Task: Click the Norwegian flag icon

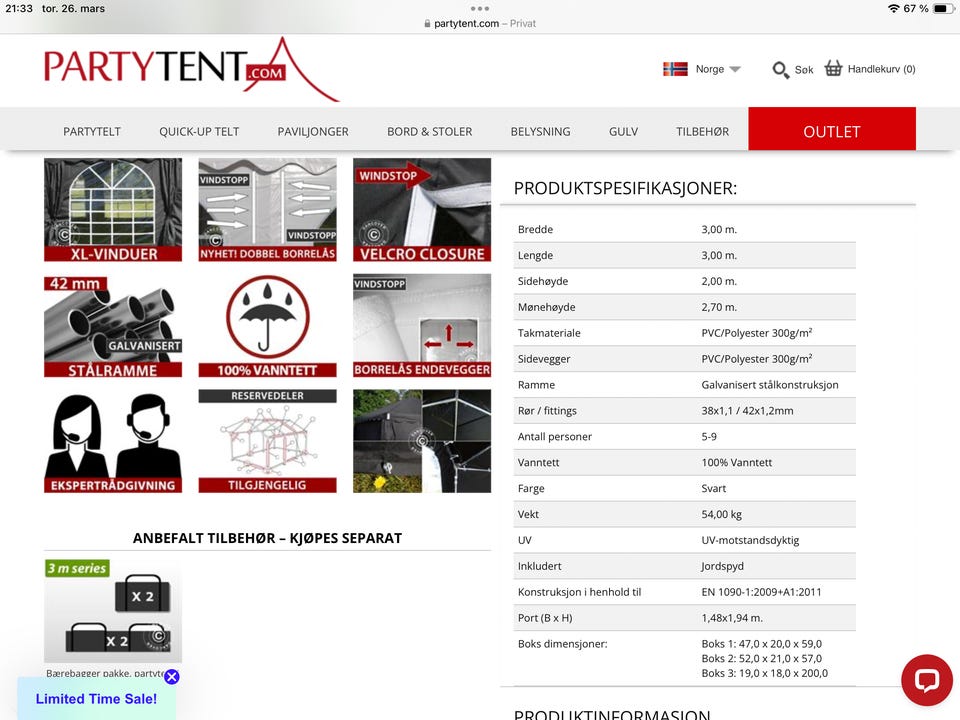Action: (675, 69)
